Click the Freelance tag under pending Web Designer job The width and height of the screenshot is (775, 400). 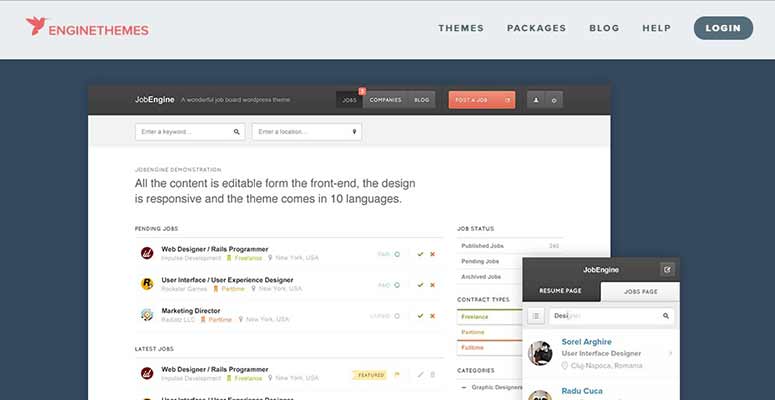pyautogui.click(x=244, y=258)
